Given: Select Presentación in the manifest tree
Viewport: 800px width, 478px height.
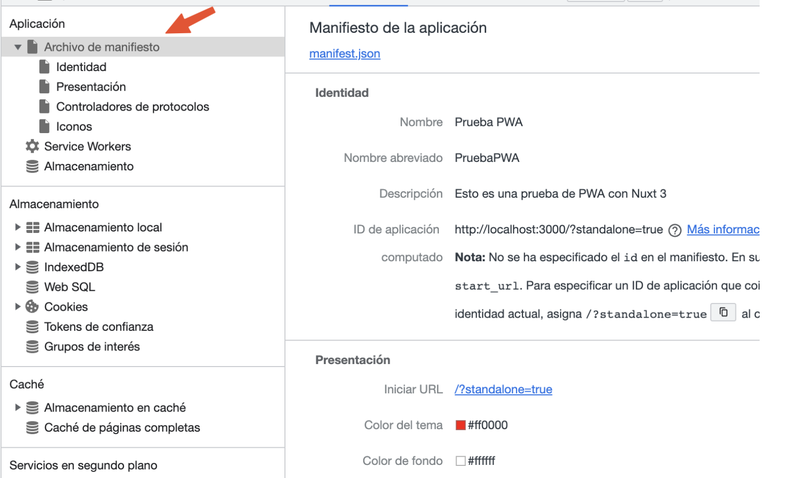Looking at the screenshot, I should coord(91,87).
